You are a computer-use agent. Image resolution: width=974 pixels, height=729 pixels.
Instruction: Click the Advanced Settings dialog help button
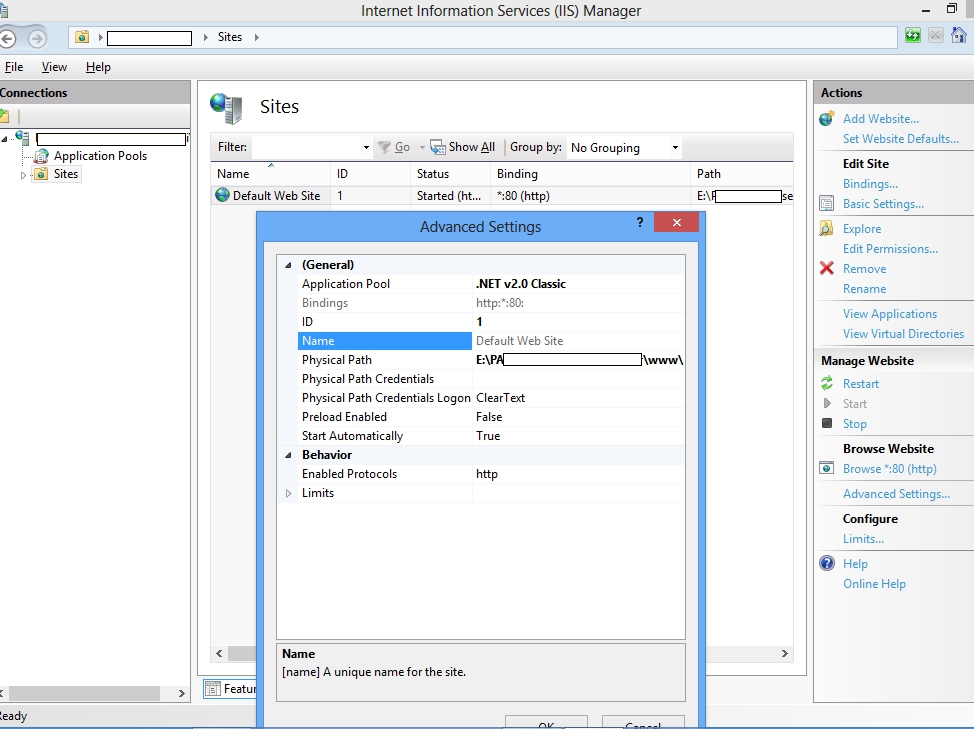click(x=640, y=223)
